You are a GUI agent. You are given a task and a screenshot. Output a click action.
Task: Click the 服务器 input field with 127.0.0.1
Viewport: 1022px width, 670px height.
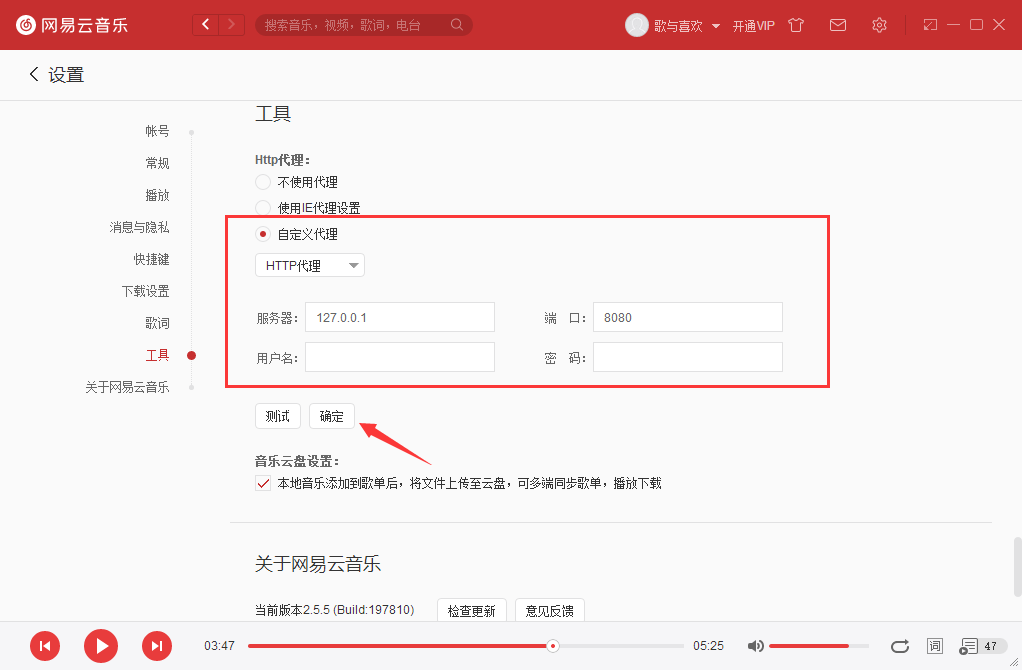click(x=400, y=317)
